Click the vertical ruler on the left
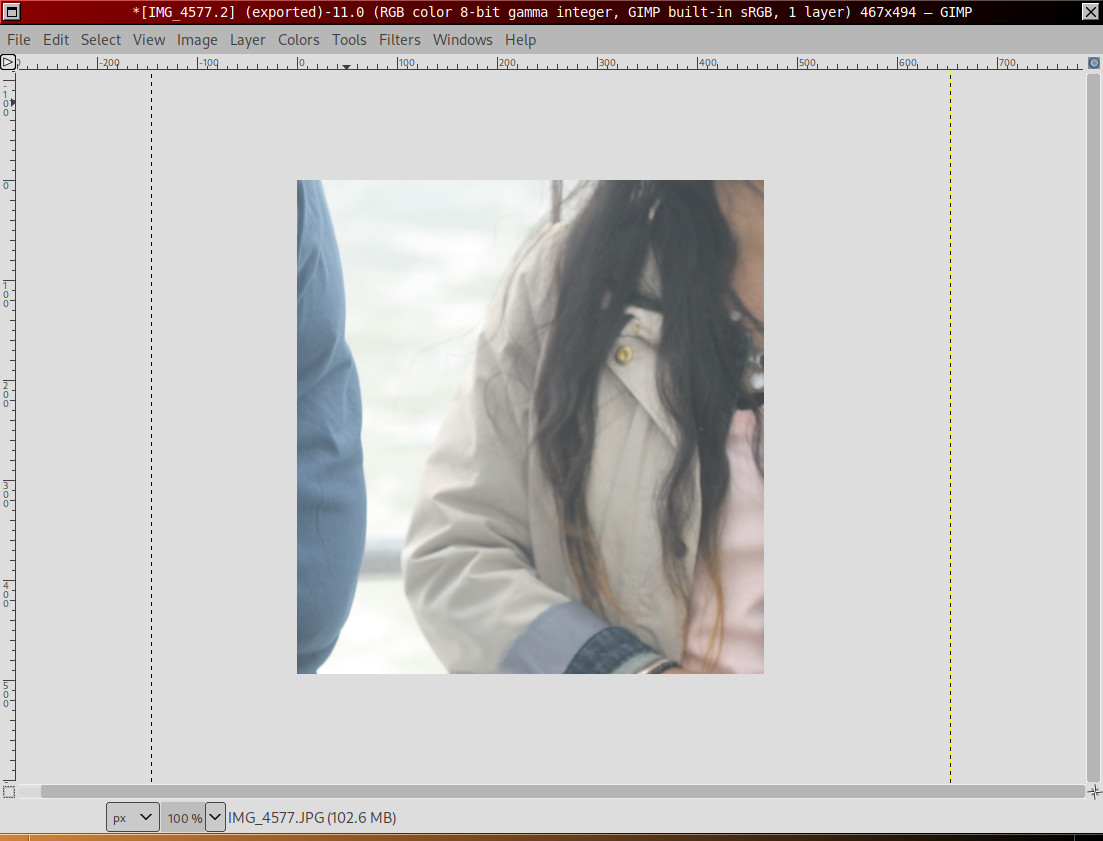 click(x=8, y=426)
